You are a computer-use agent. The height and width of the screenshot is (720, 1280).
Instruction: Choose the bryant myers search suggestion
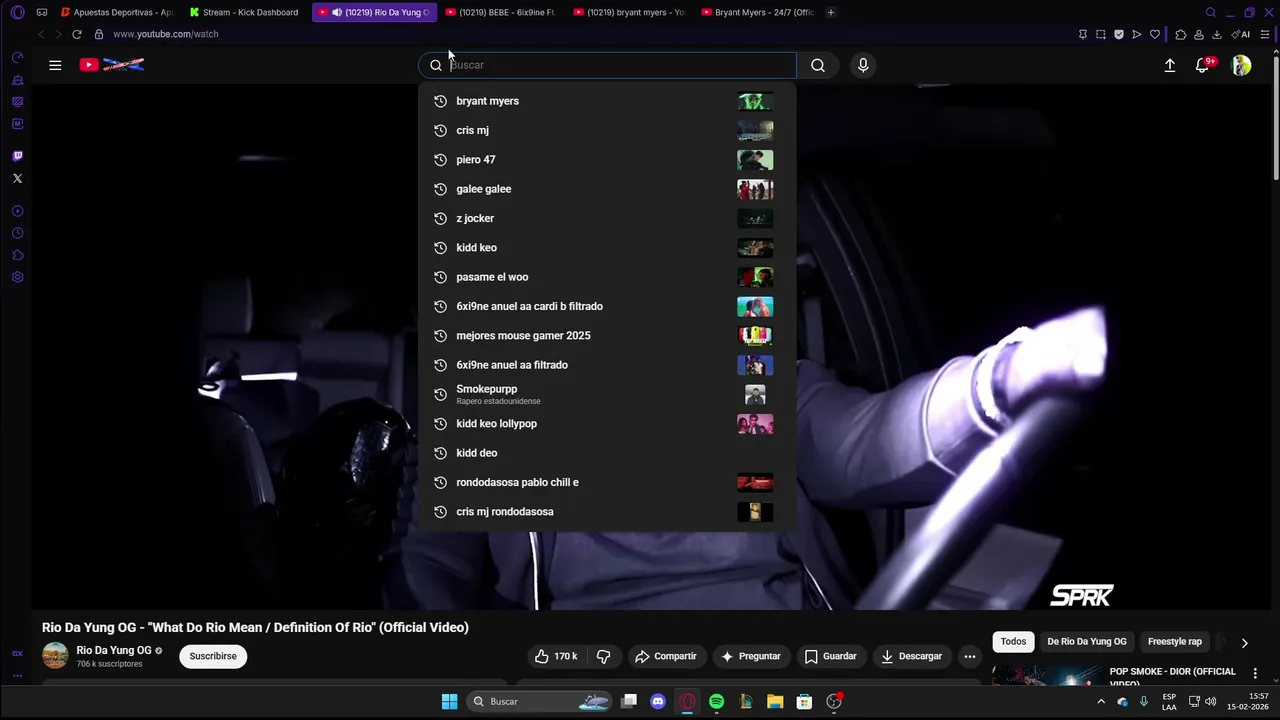tap(607, 101)
